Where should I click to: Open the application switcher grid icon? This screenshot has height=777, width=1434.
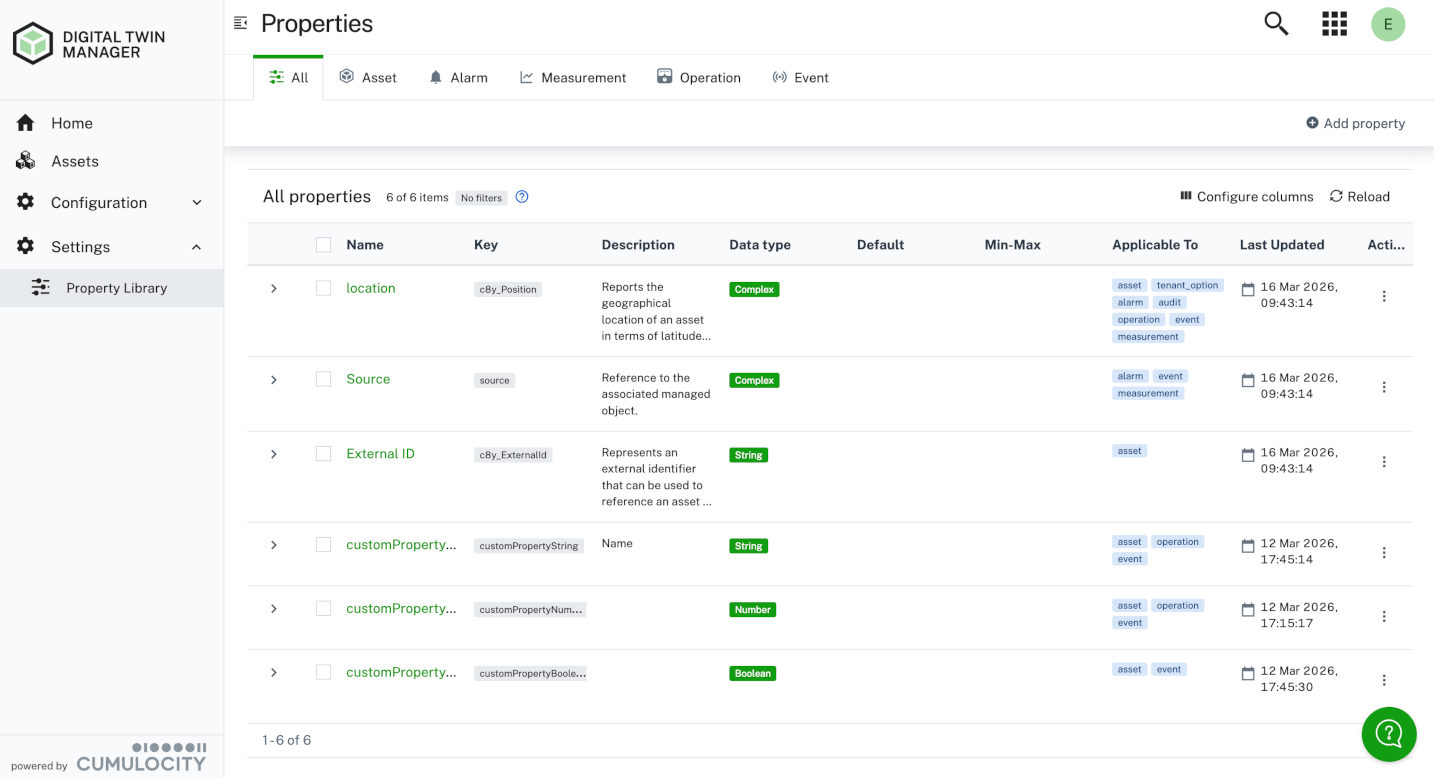click(1334, 24)
